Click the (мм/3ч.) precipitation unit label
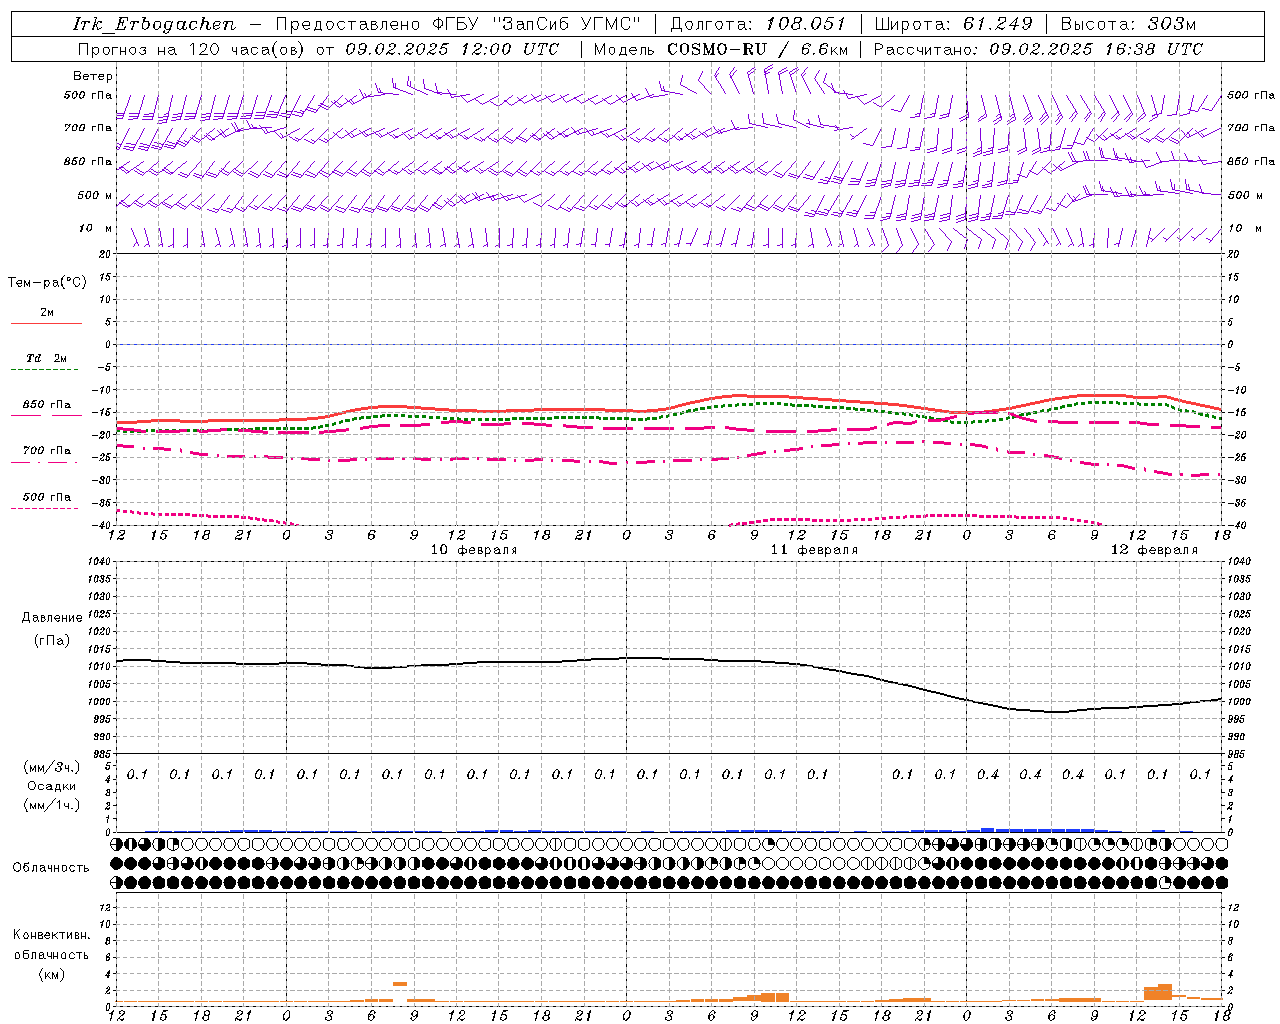 point(52,767)
